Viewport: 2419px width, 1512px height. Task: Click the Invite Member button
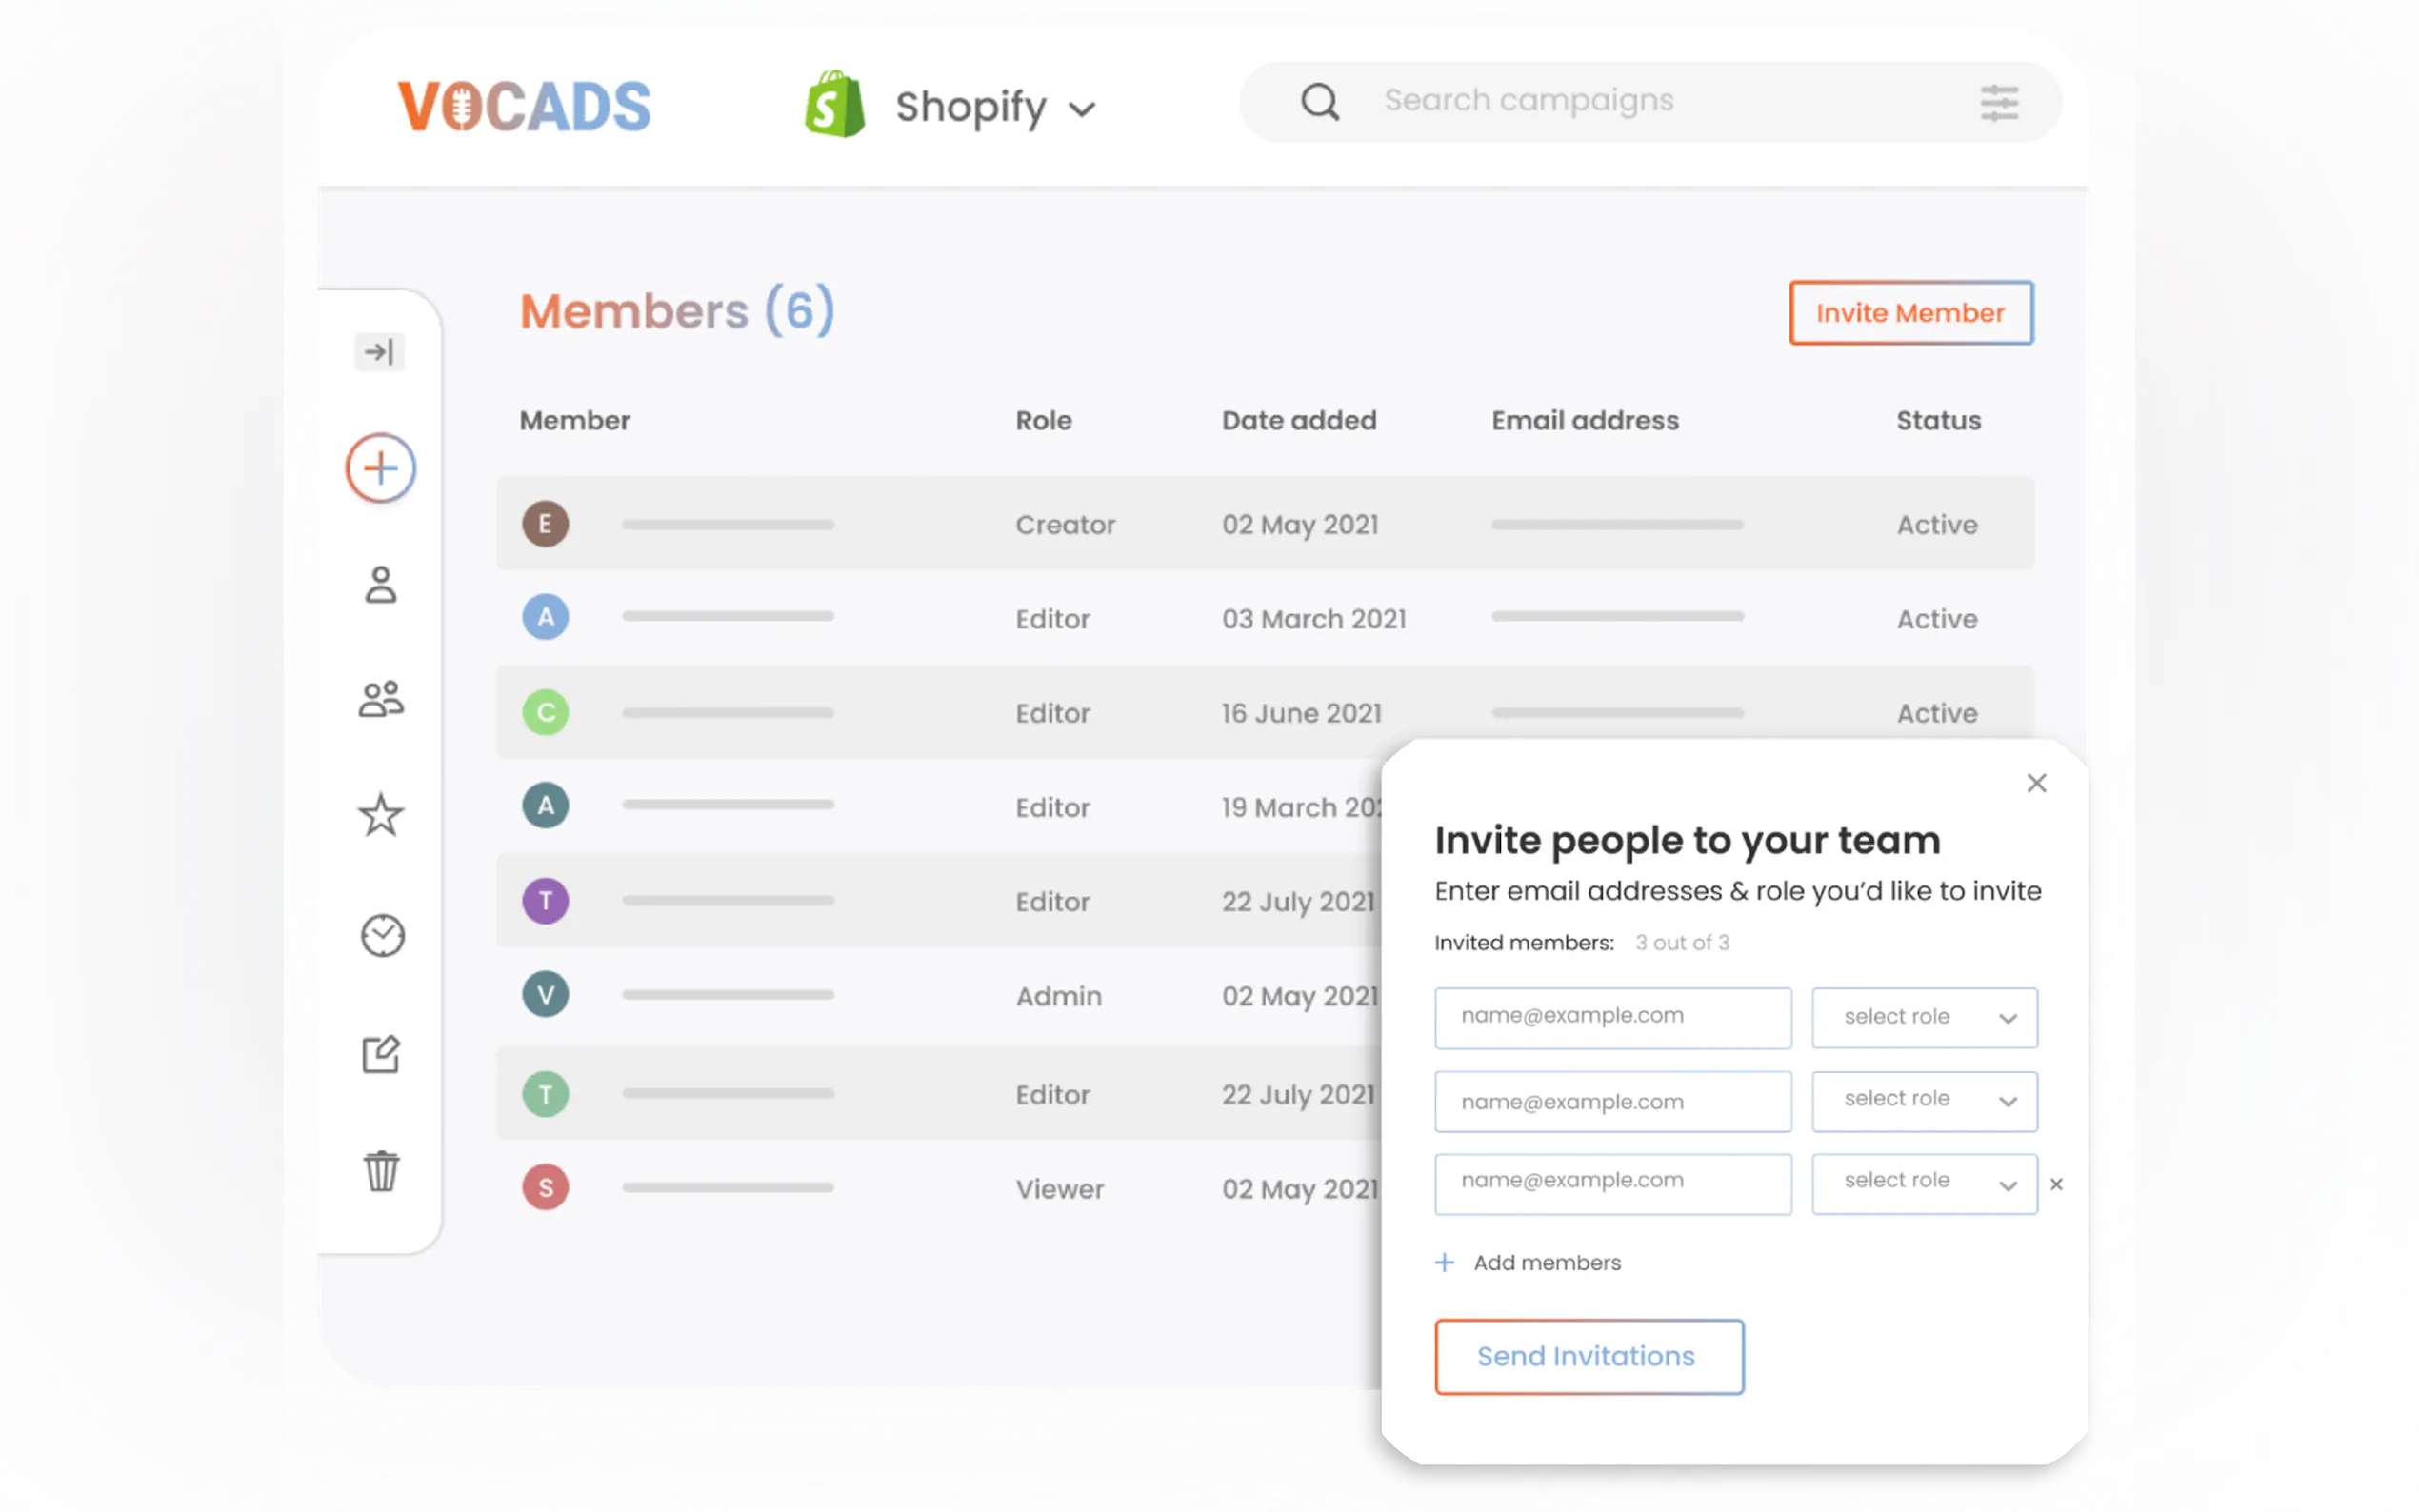(1910, 313)
